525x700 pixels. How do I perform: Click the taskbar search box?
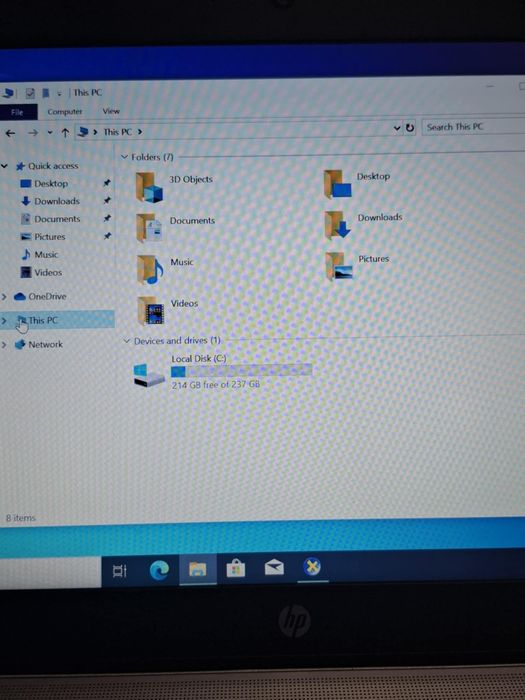pyautogui.click(x=50, y=572)
